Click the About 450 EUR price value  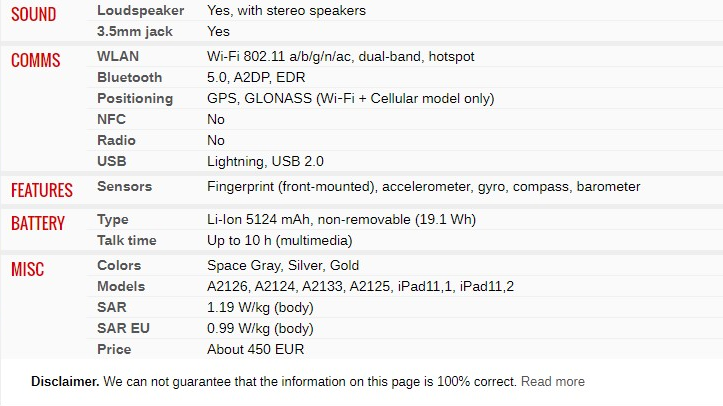[x=255, y=349]
